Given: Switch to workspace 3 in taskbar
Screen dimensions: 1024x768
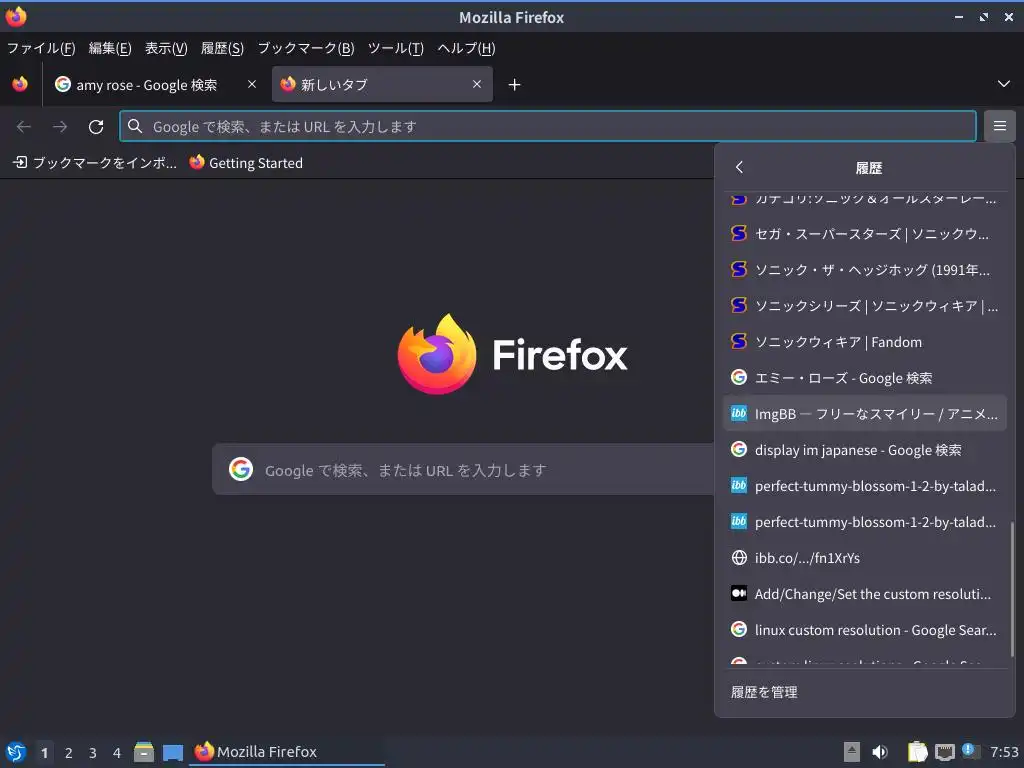Looking at the screenshot, I should coord(93,753).
